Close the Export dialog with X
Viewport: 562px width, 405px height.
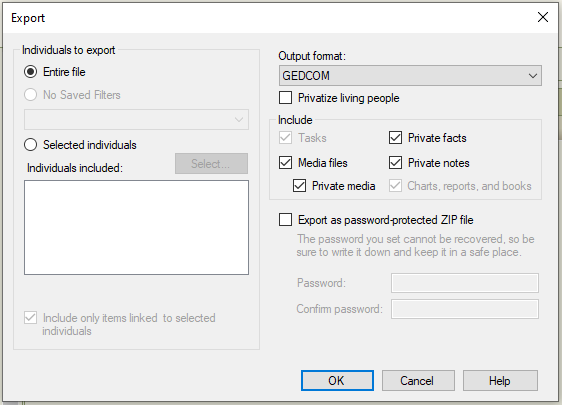[x=543, y=17]
